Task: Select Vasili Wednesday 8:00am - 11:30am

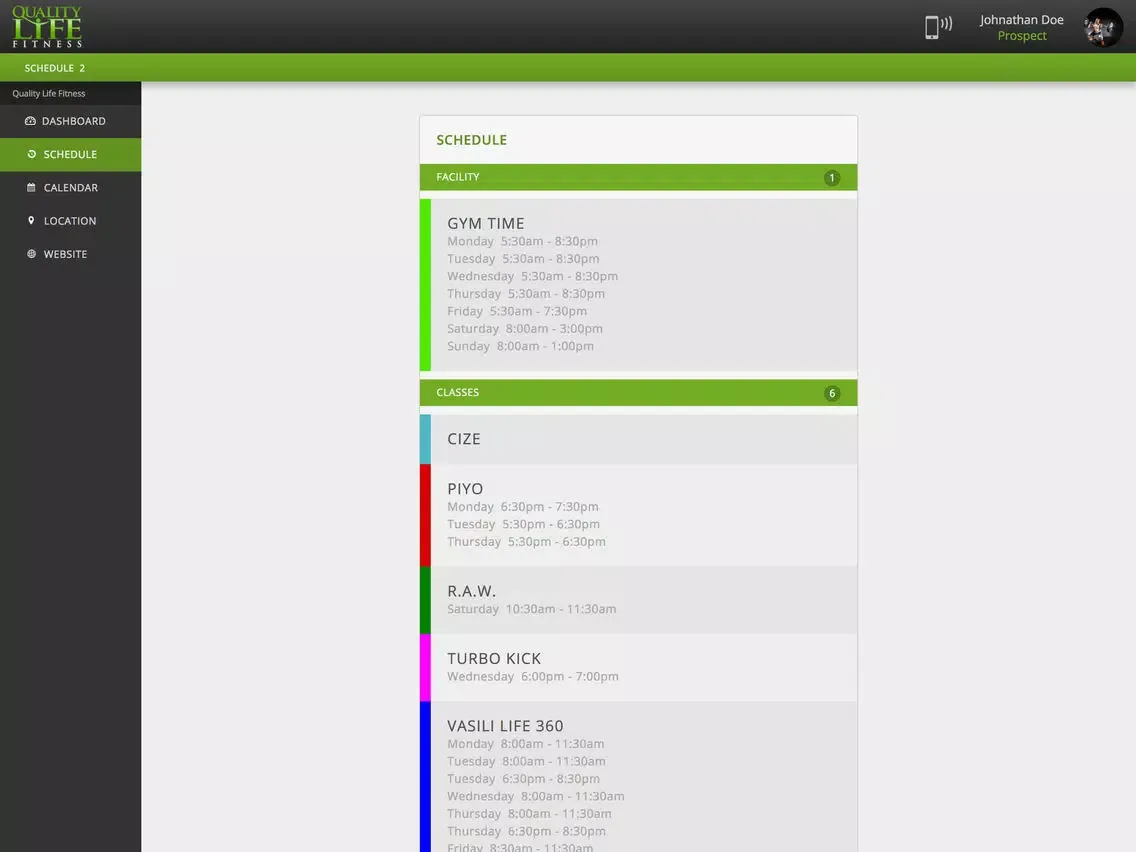Action: [x=535, y=796]
